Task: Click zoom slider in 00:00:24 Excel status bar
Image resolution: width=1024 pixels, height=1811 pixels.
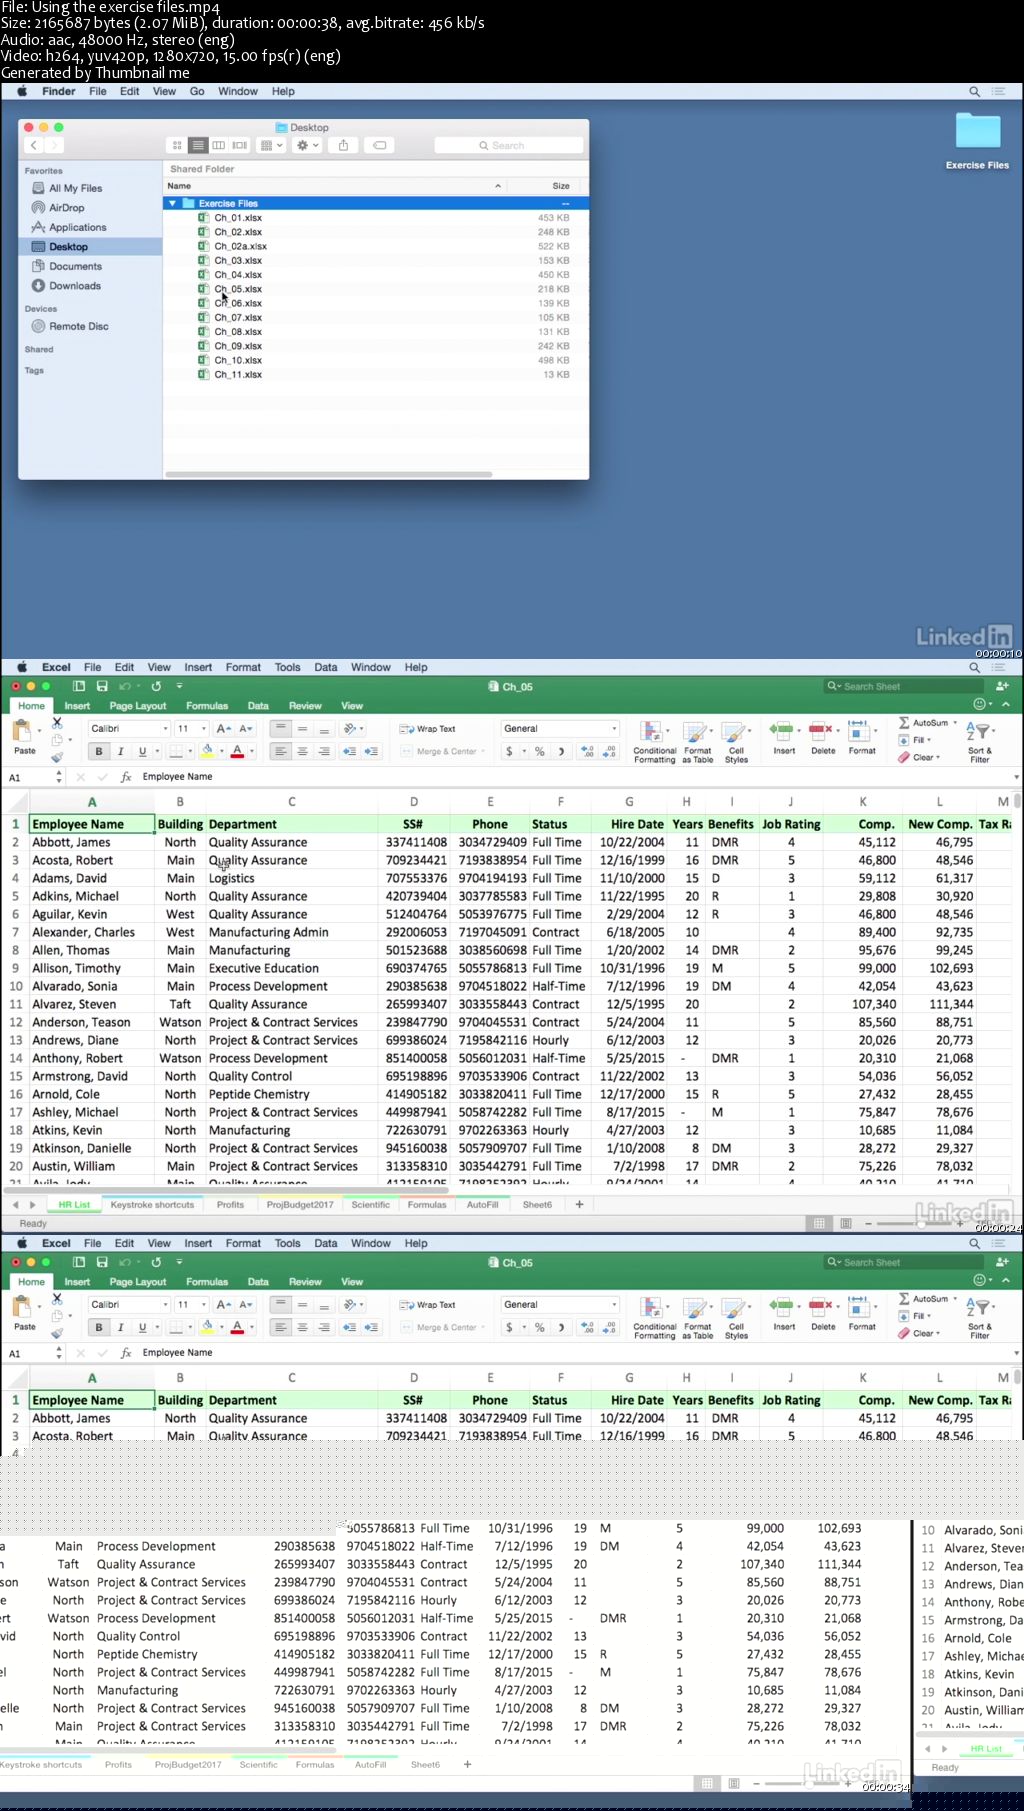Action: pyautogui.click(x=920, y=1223)
